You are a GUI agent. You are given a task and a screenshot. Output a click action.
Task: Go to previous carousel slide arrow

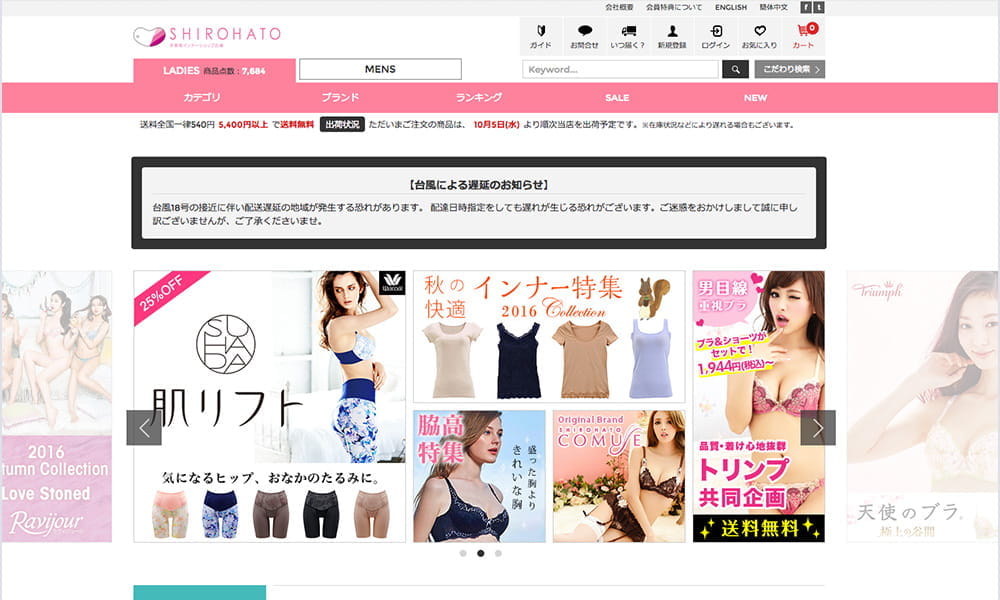point(143,428)
